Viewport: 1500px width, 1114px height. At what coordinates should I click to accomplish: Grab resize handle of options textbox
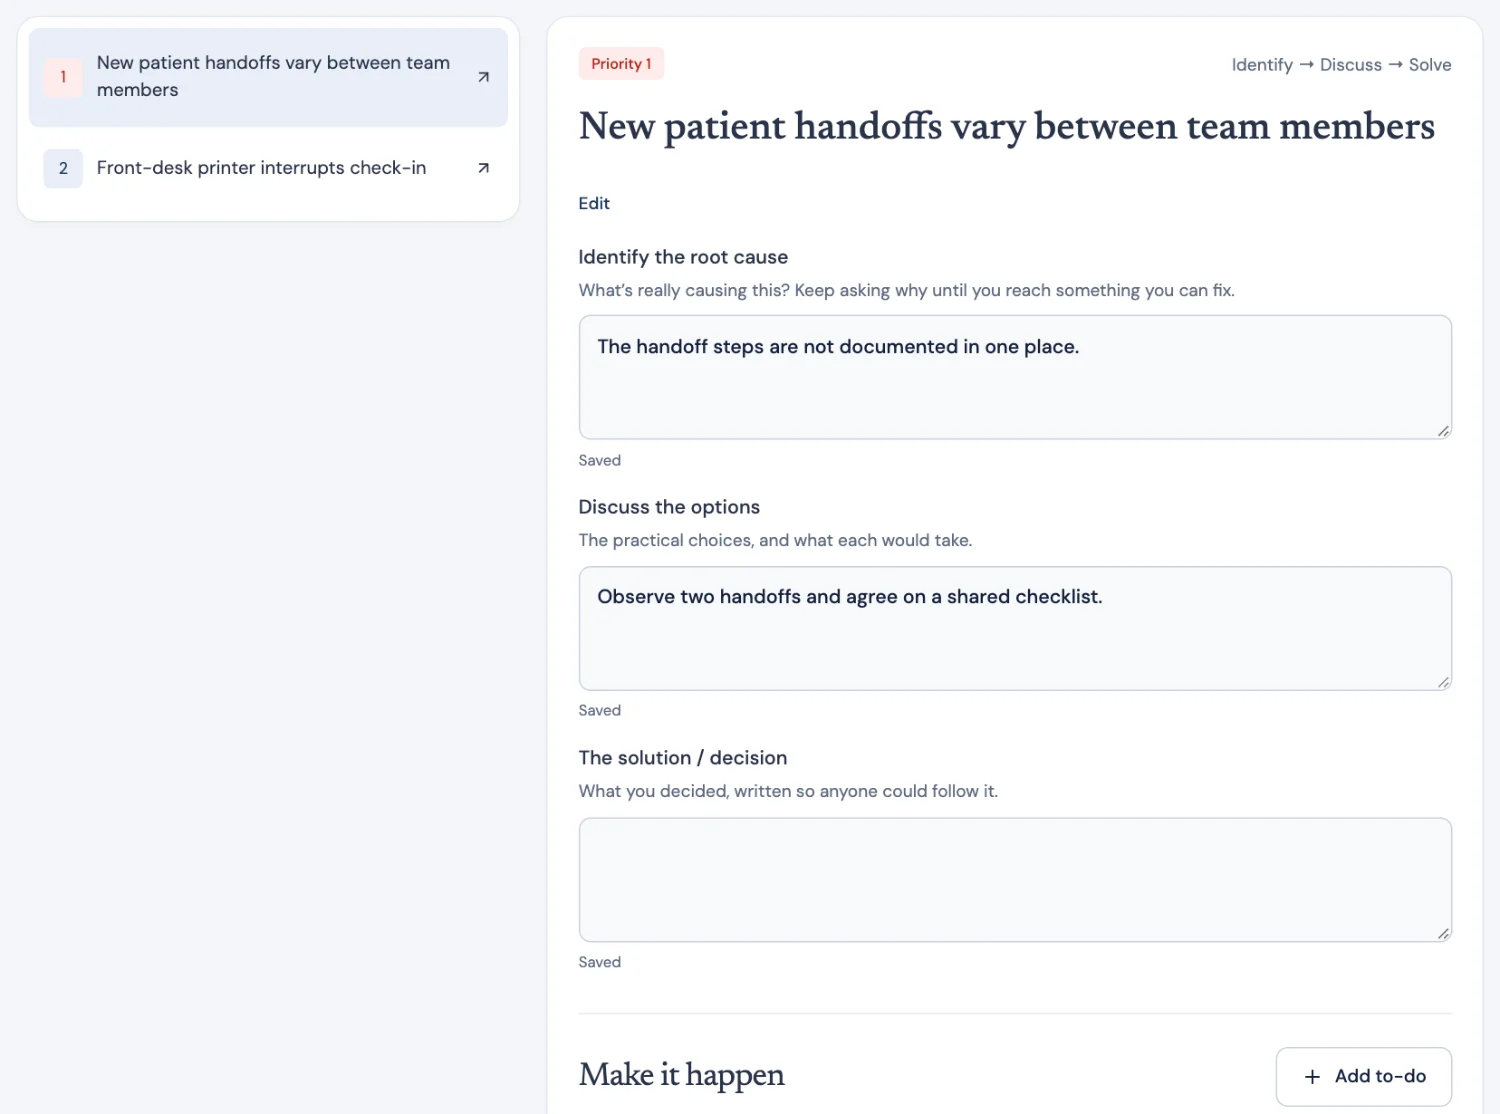coord(1443,682)
